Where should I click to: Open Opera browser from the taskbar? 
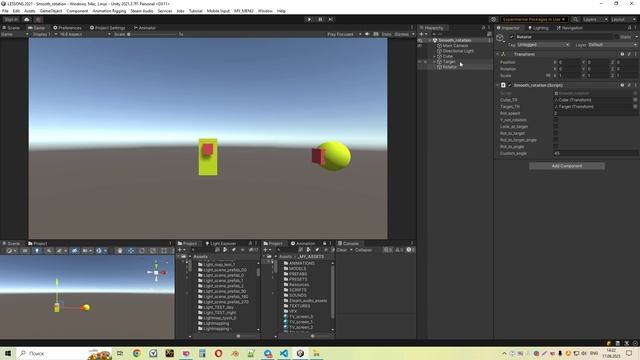tap(218, 353)
